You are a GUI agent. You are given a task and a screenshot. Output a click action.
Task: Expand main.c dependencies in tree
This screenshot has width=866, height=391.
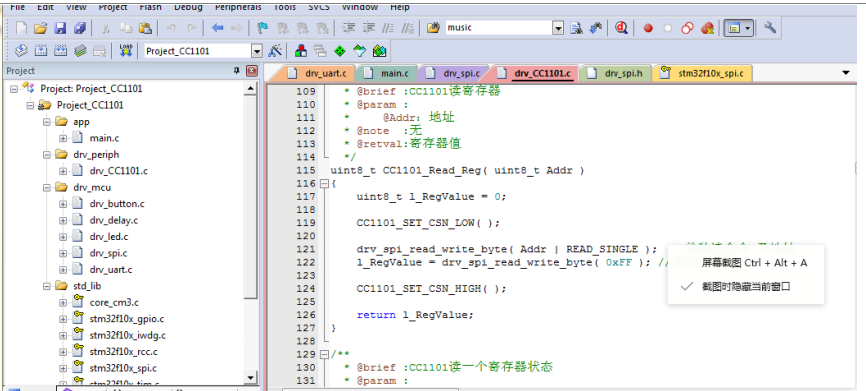pos(63,138)
